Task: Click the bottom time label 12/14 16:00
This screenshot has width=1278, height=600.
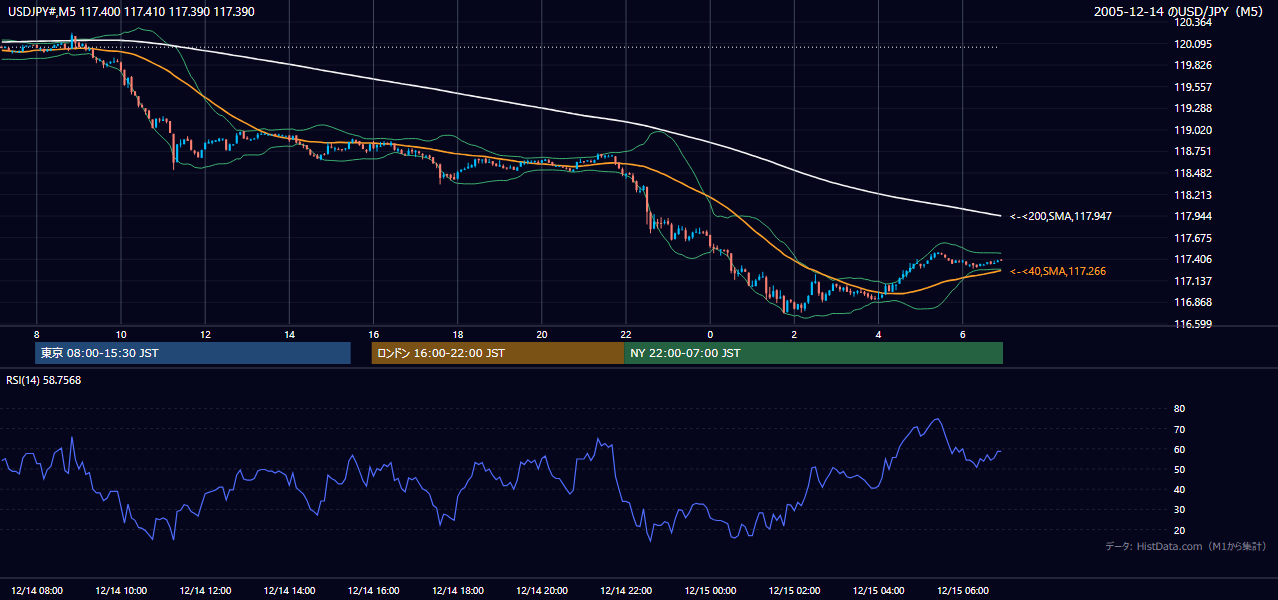Action: coord(373,591)
